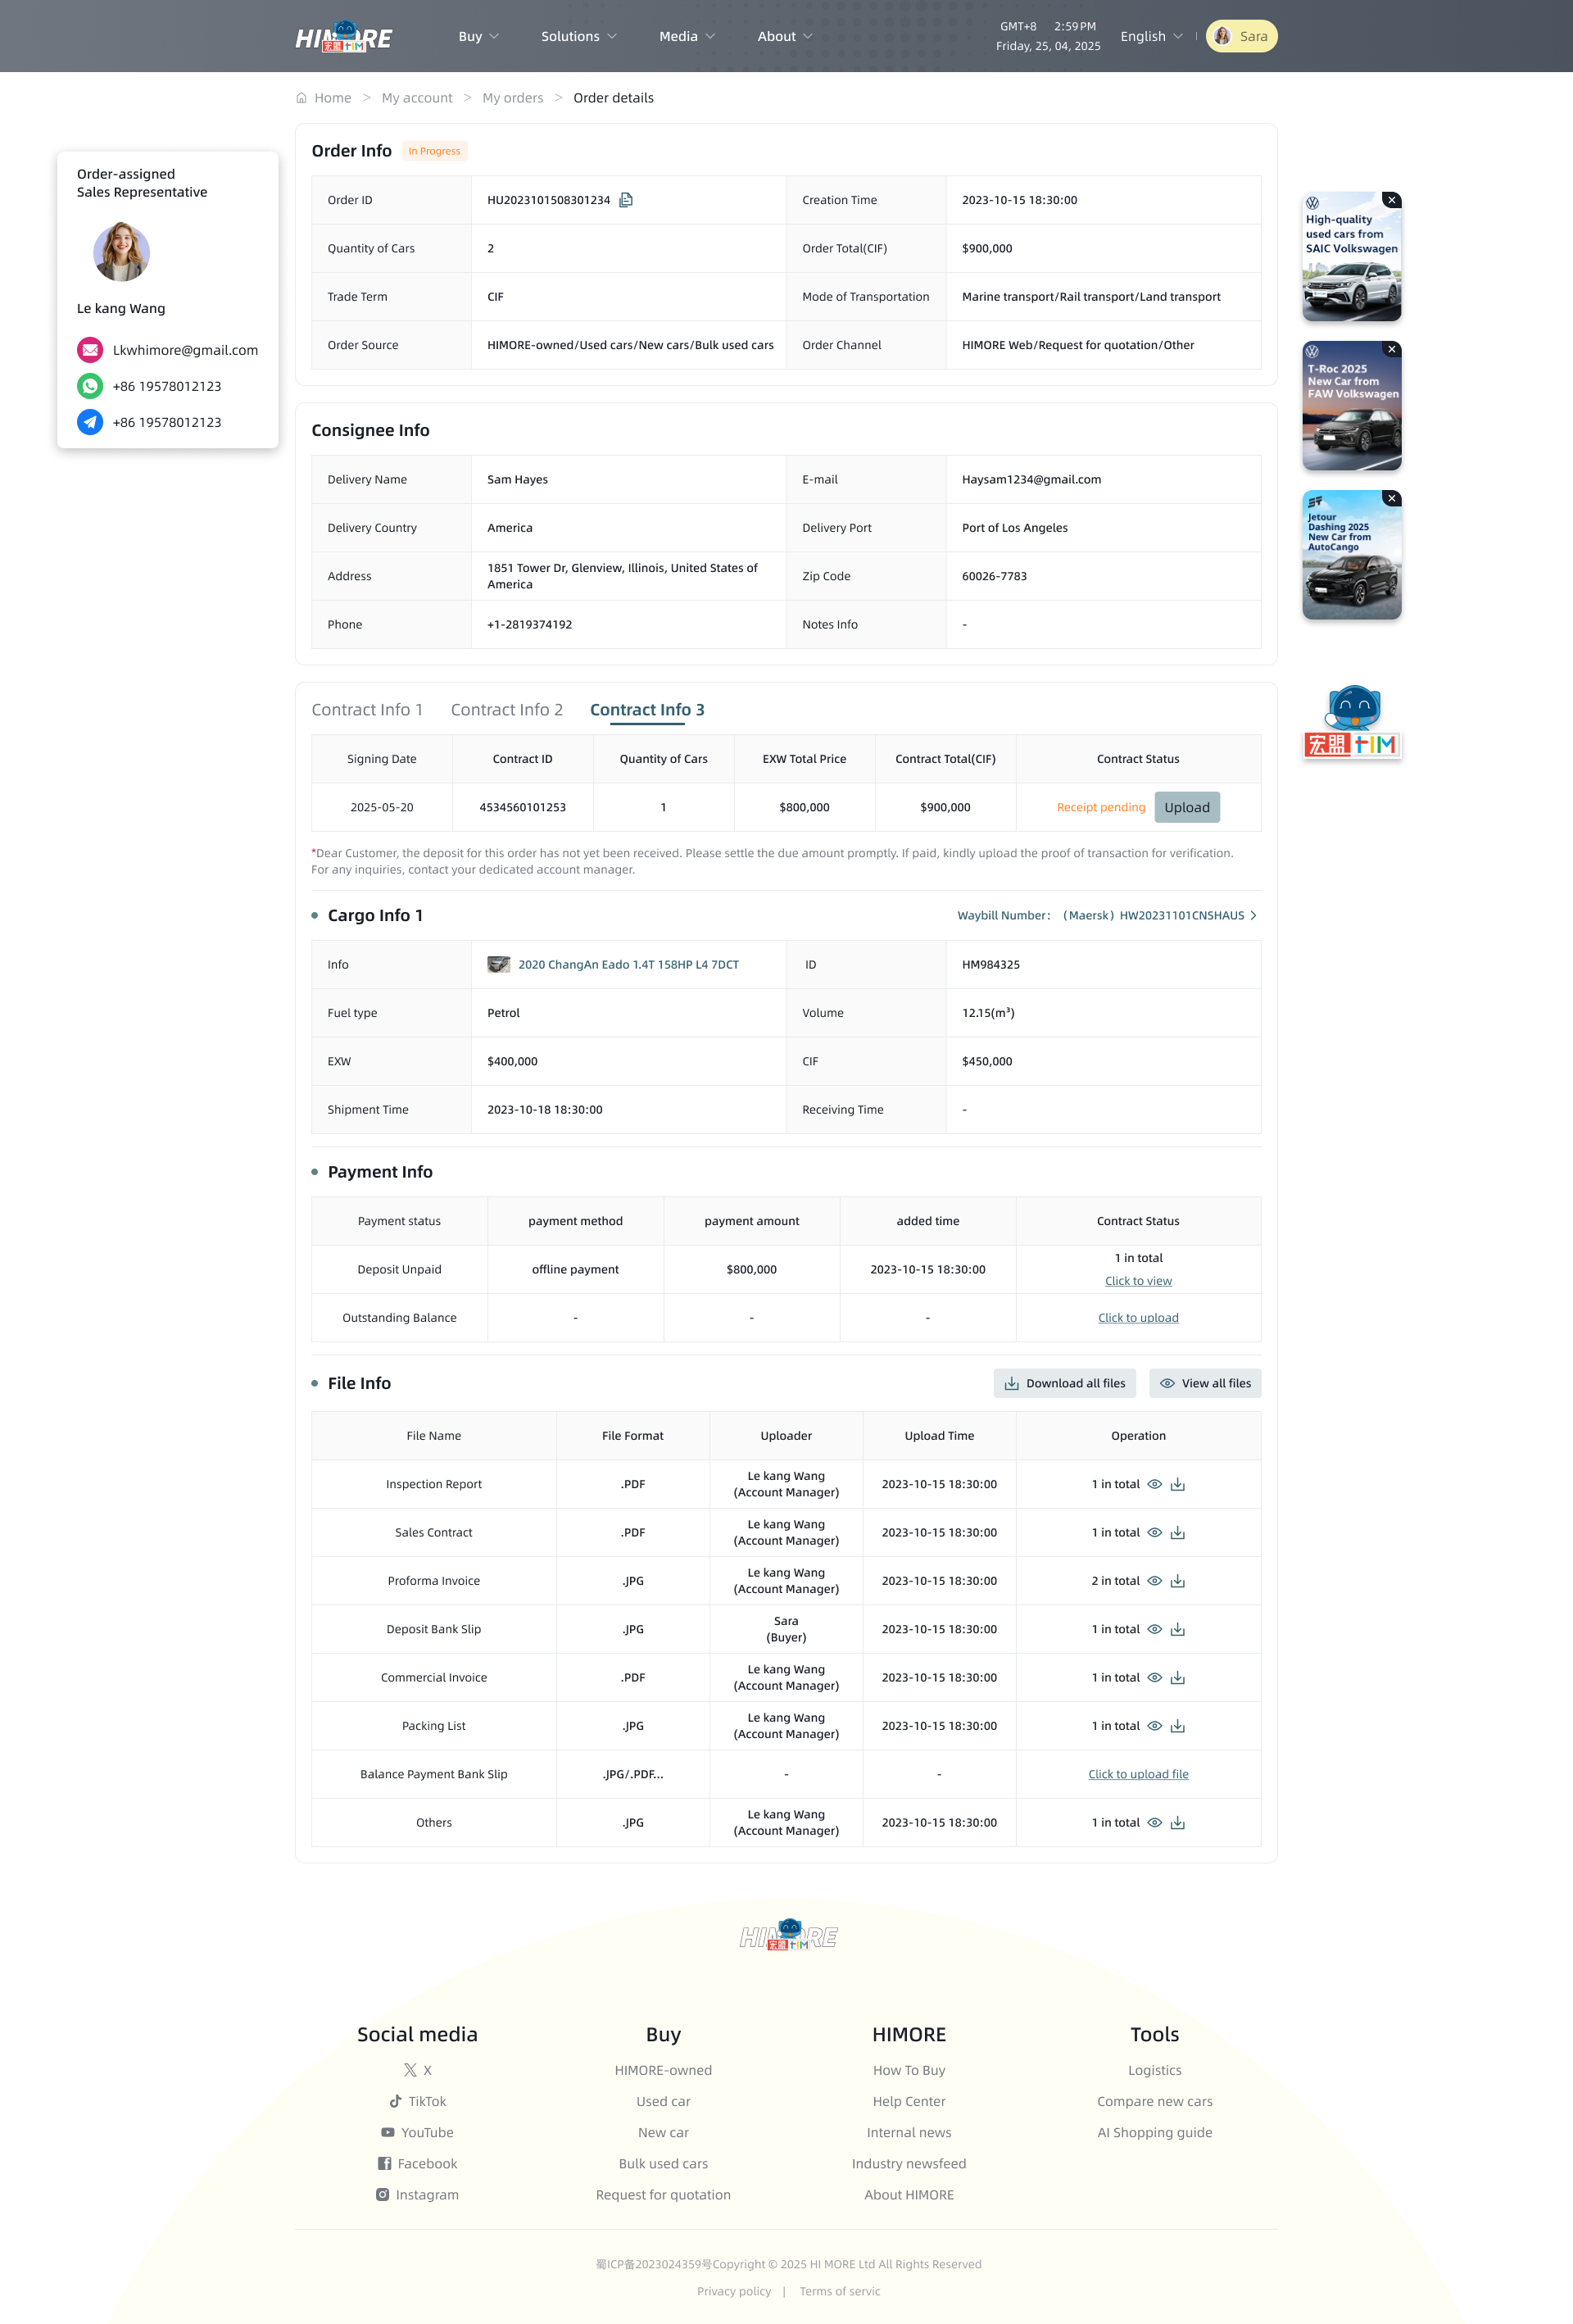Preview the Deposit Bank Slip eye icon
The width and height of the screenshot is (1573, 2324).
click(x=1154, y=1629)
